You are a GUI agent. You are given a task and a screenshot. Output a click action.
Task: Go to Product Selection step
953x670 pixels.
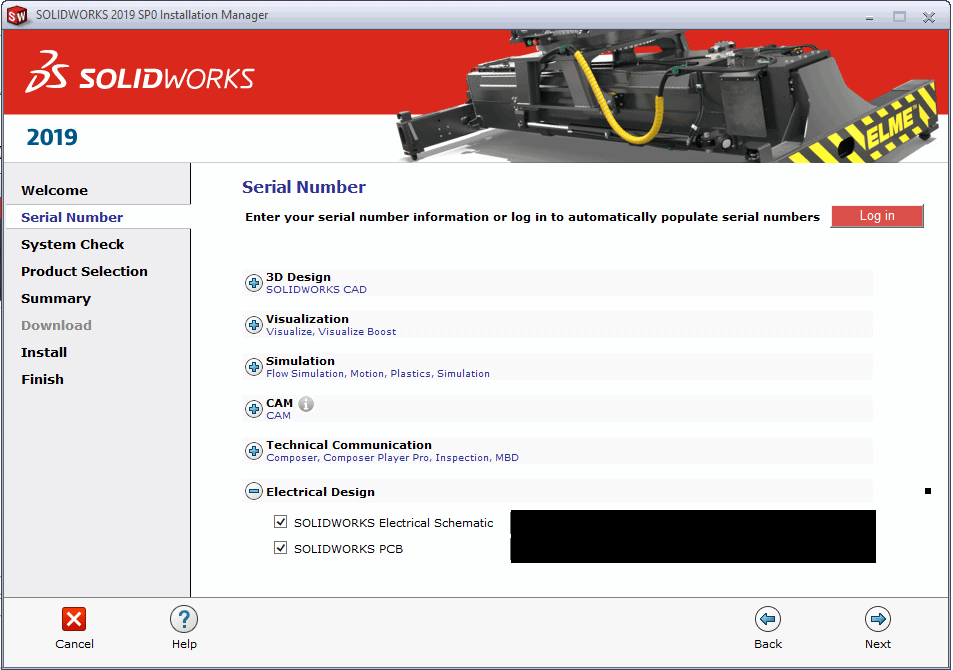(84, 271)
